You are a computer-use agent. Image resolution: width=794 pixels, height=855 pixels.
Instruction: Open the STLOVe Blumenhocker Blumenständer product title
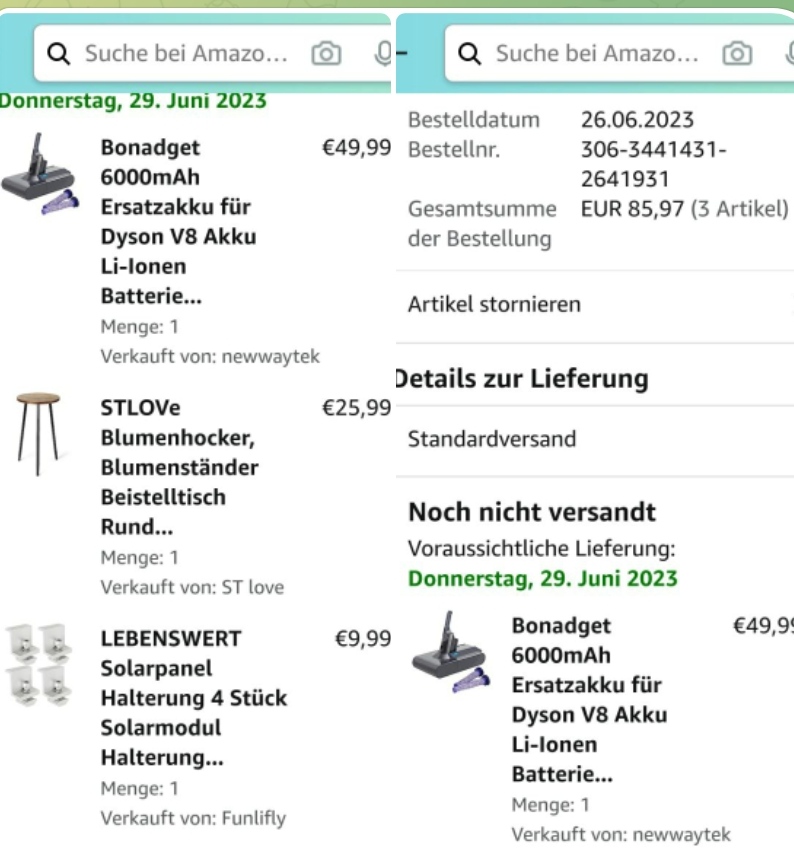click(179, 467)
